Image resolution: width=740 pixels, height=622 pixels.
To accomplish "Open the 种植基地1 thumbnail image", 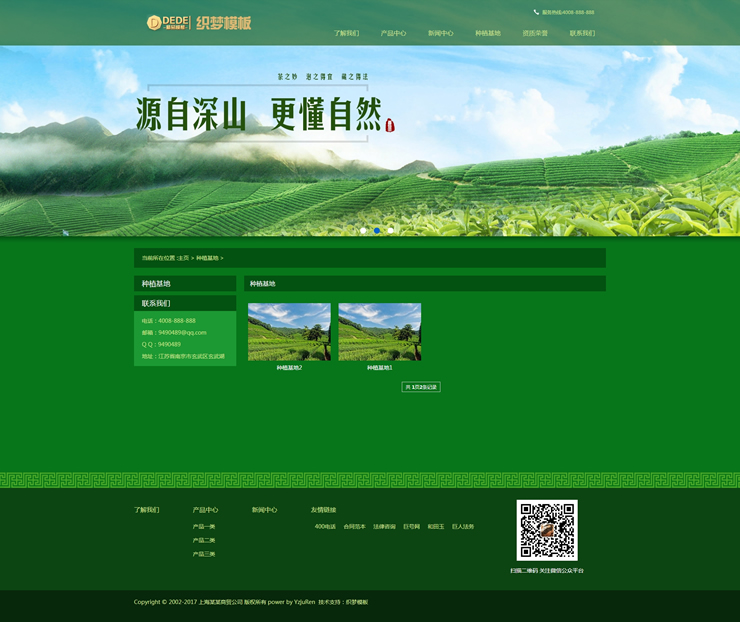I will click(x=380, y=332).
